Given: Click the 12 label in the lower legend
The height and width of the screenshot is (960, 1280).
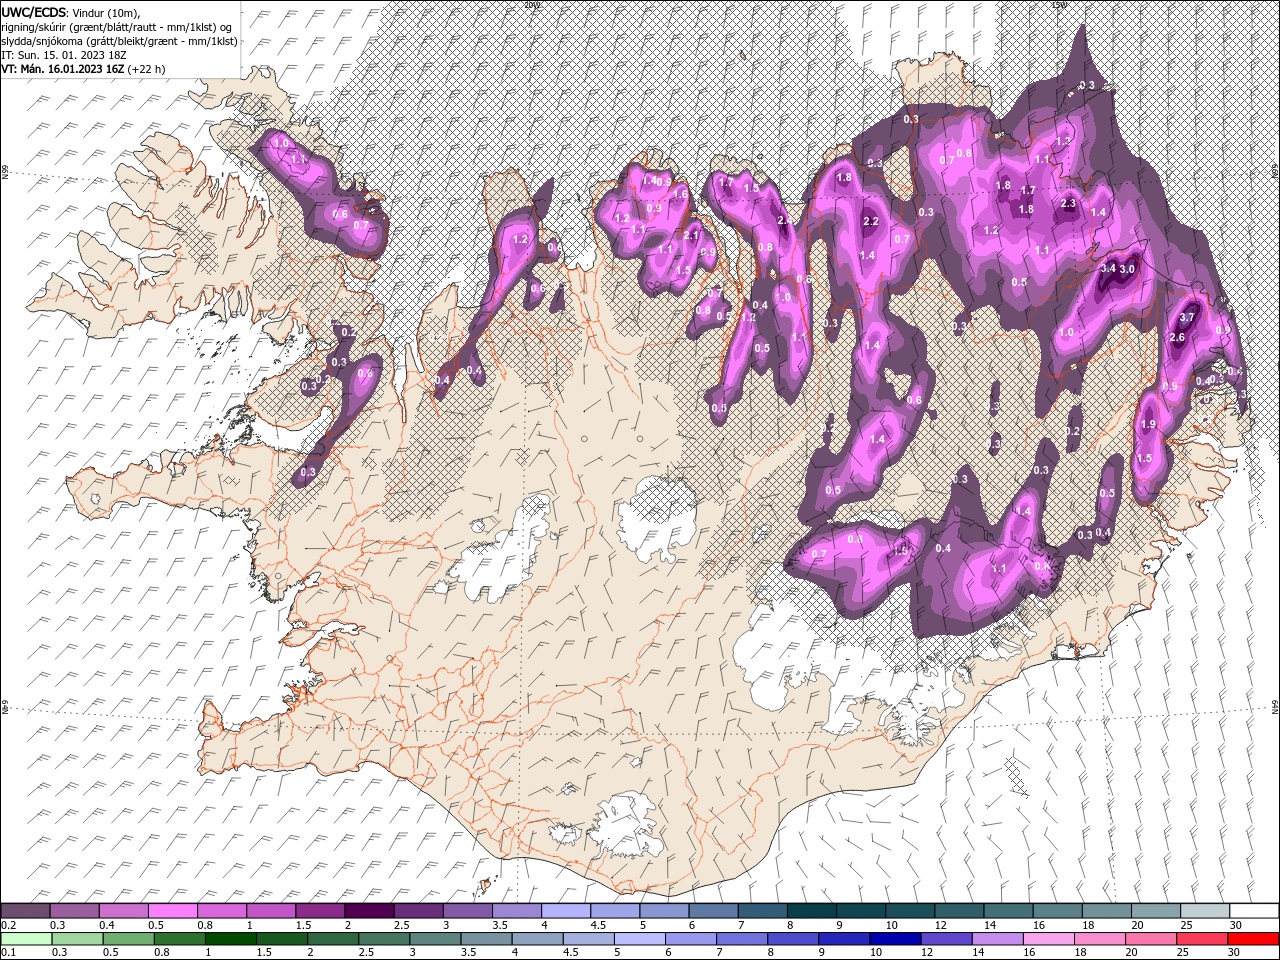Looking at the screenshot, I should pyautogui.click(x=927, y=952).
